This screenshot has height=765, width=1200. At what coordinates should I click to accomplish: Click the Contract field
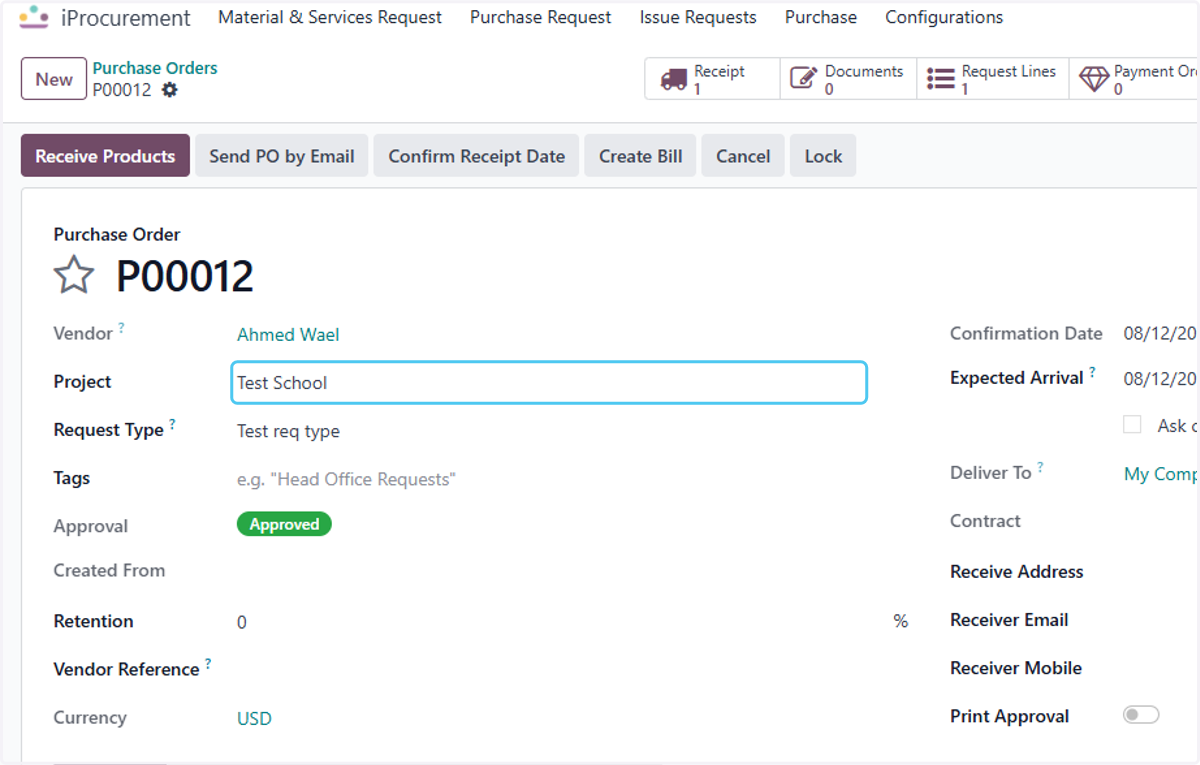[1160, 521]
